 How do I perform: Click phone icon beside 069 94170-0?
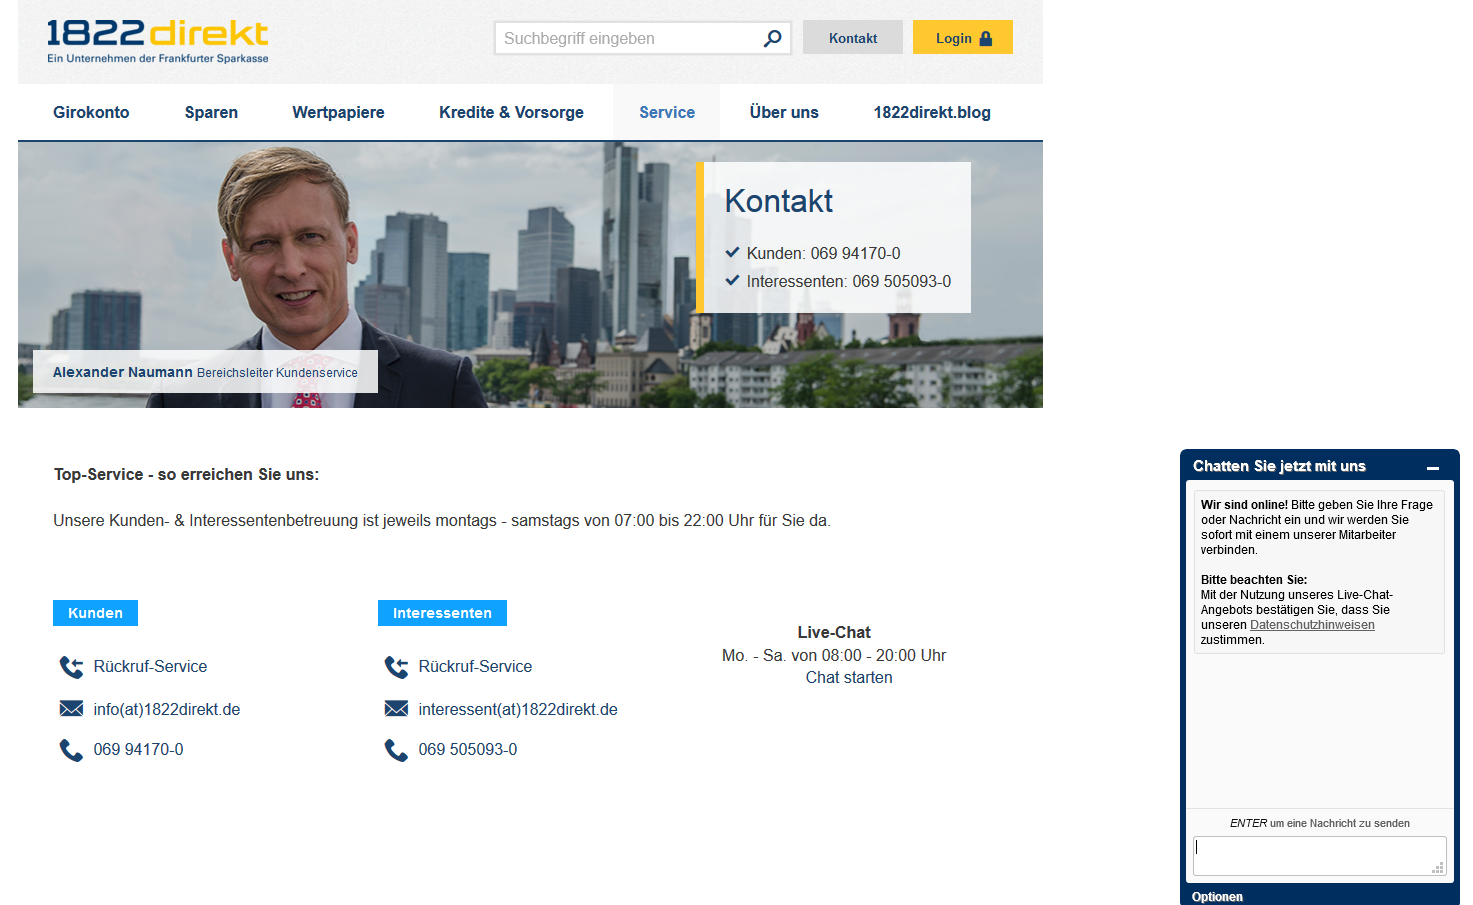tap(71, 750)
